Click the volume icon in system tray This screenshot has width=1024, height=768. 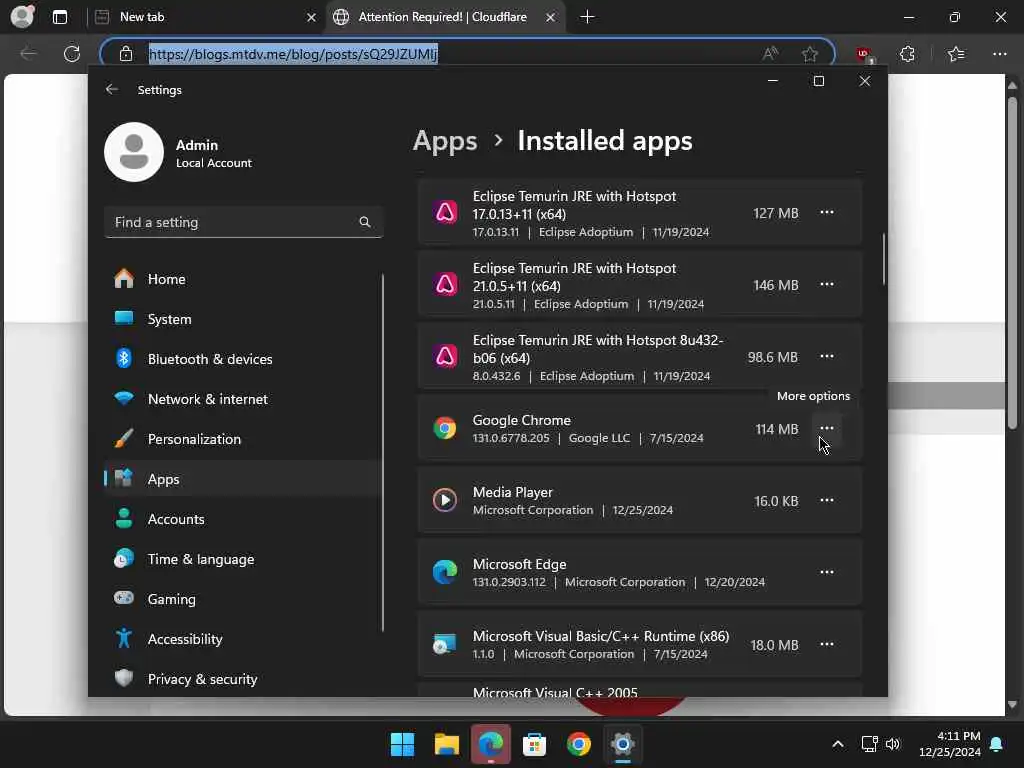coord(893,744)
